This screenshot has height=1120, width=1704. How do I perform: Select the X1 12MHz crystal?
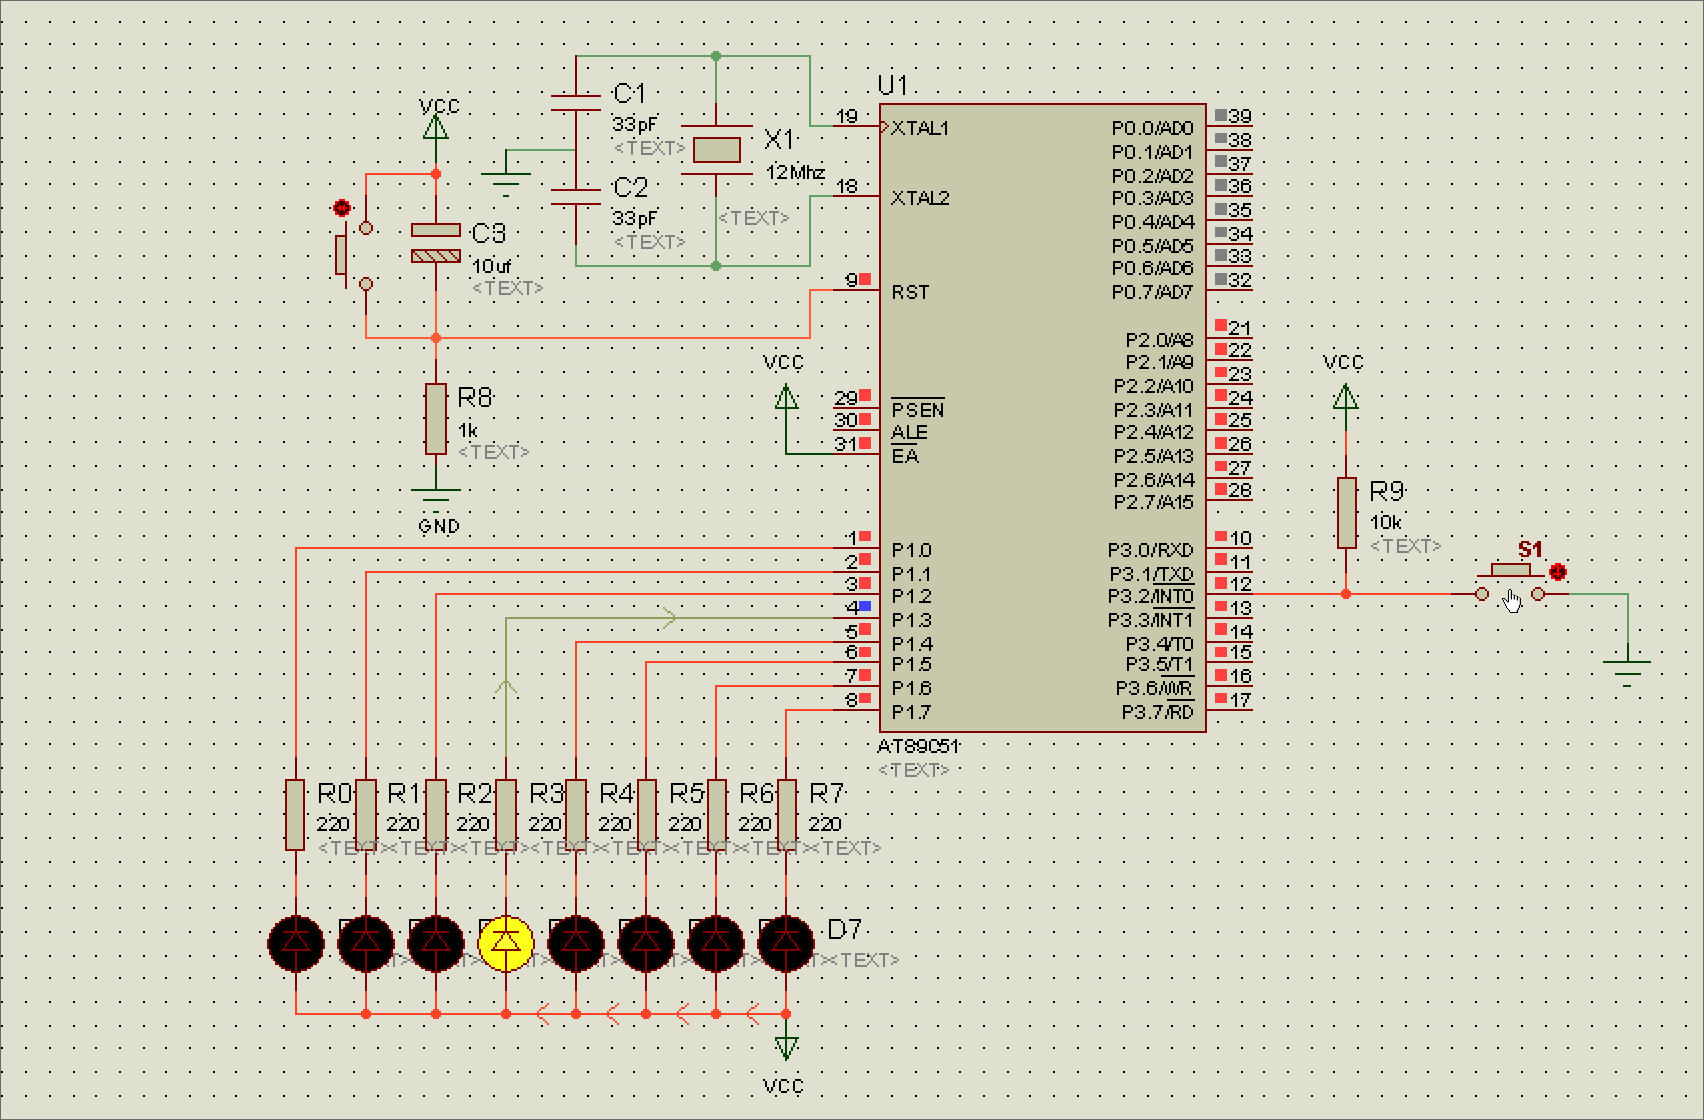click(716, 150)
